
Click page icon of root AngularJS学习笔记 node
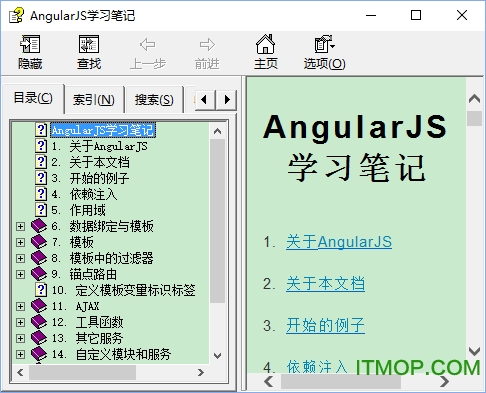pyautogui.click(x=41, y=130)
